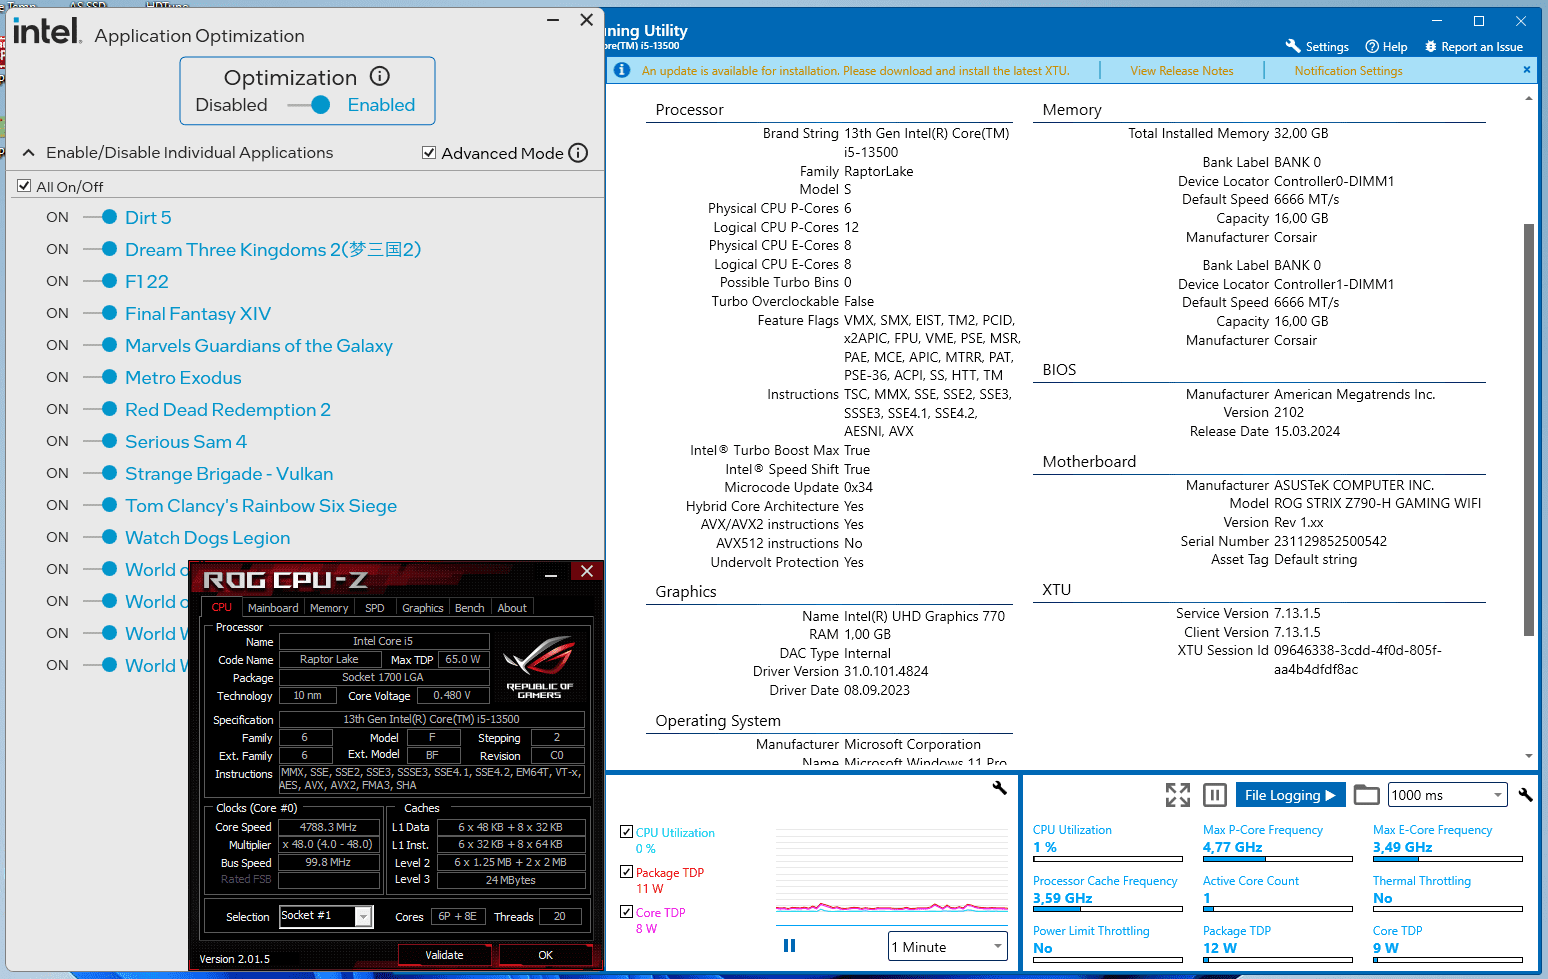
Task: Close the Intel Application Optimization window
Action: point(587,20)
